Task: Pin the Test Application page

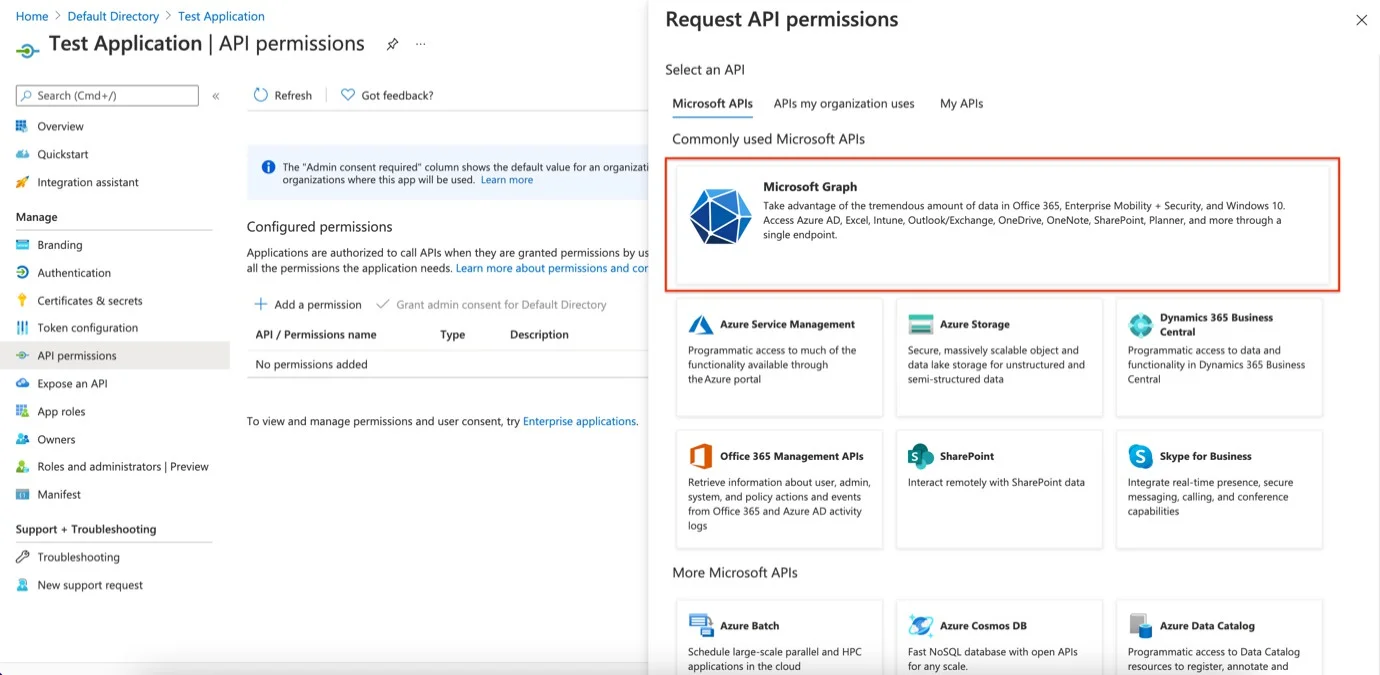Action: tap(392, 44)
